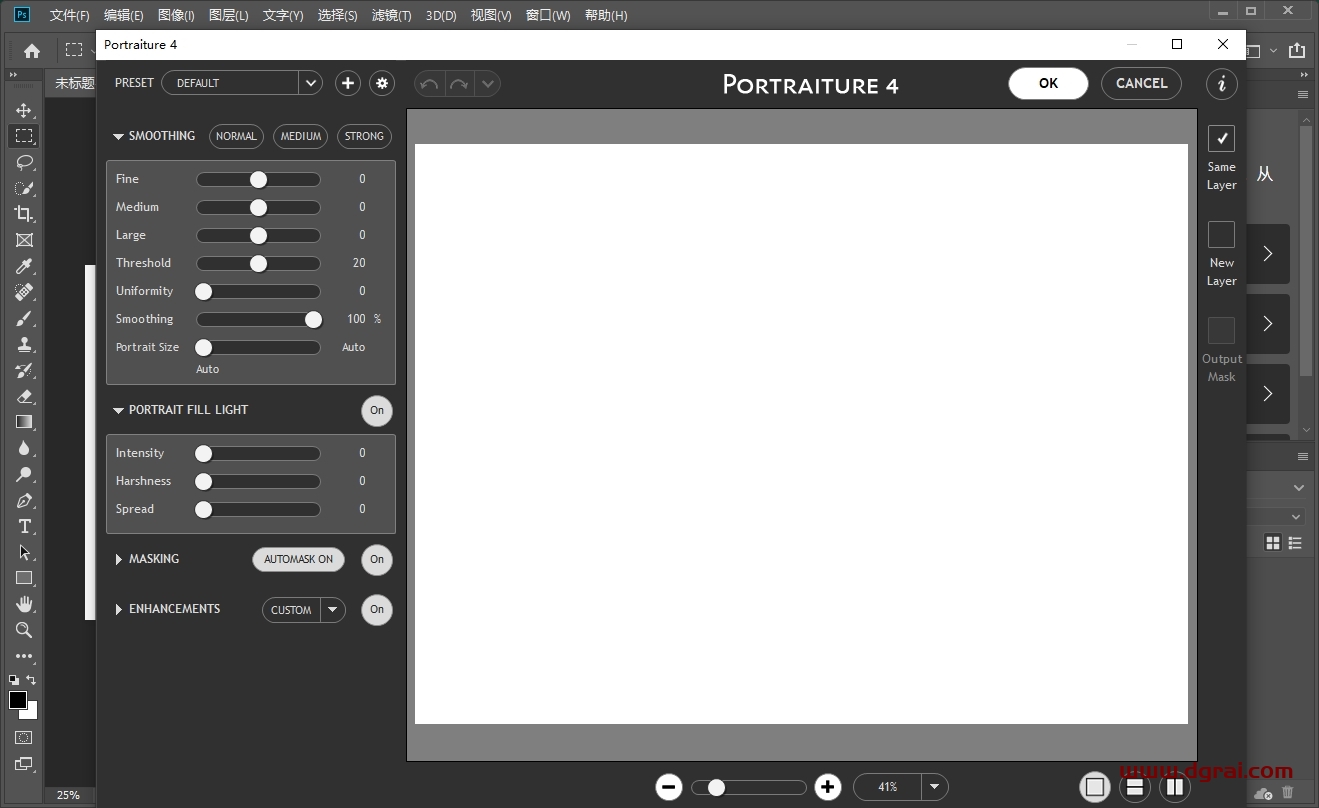Image resolution: width=1319 pixels, height=808 pixels.
Task: Toggle Portrait Fill Light On button
Action: point(377,410)
